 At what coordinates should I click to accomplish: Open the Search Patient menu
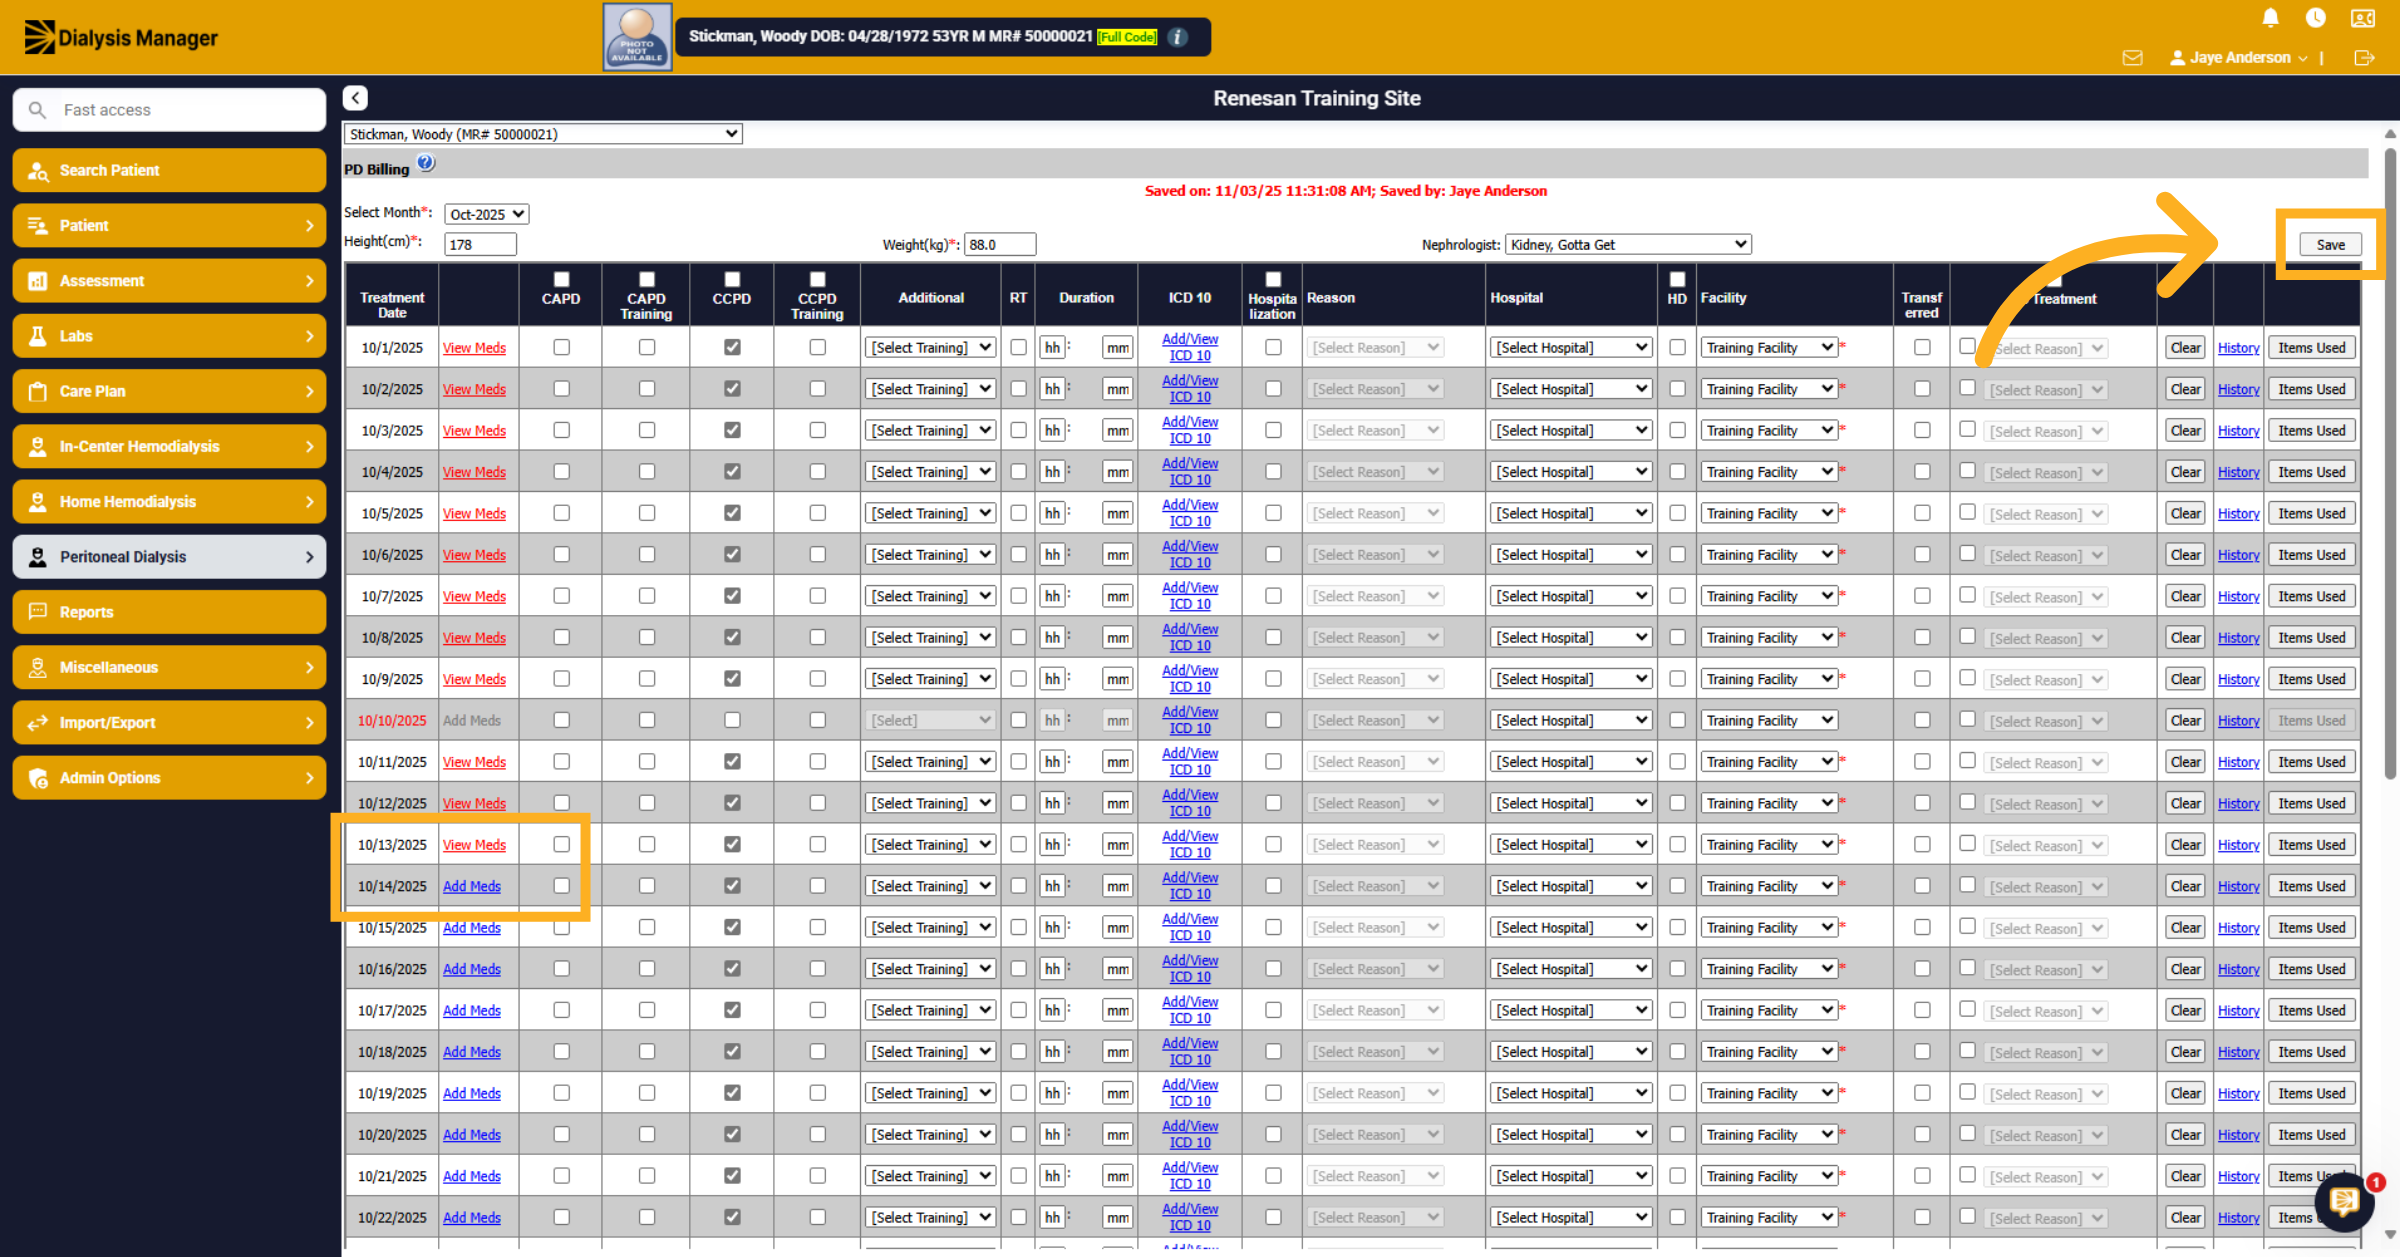point(169,170)
